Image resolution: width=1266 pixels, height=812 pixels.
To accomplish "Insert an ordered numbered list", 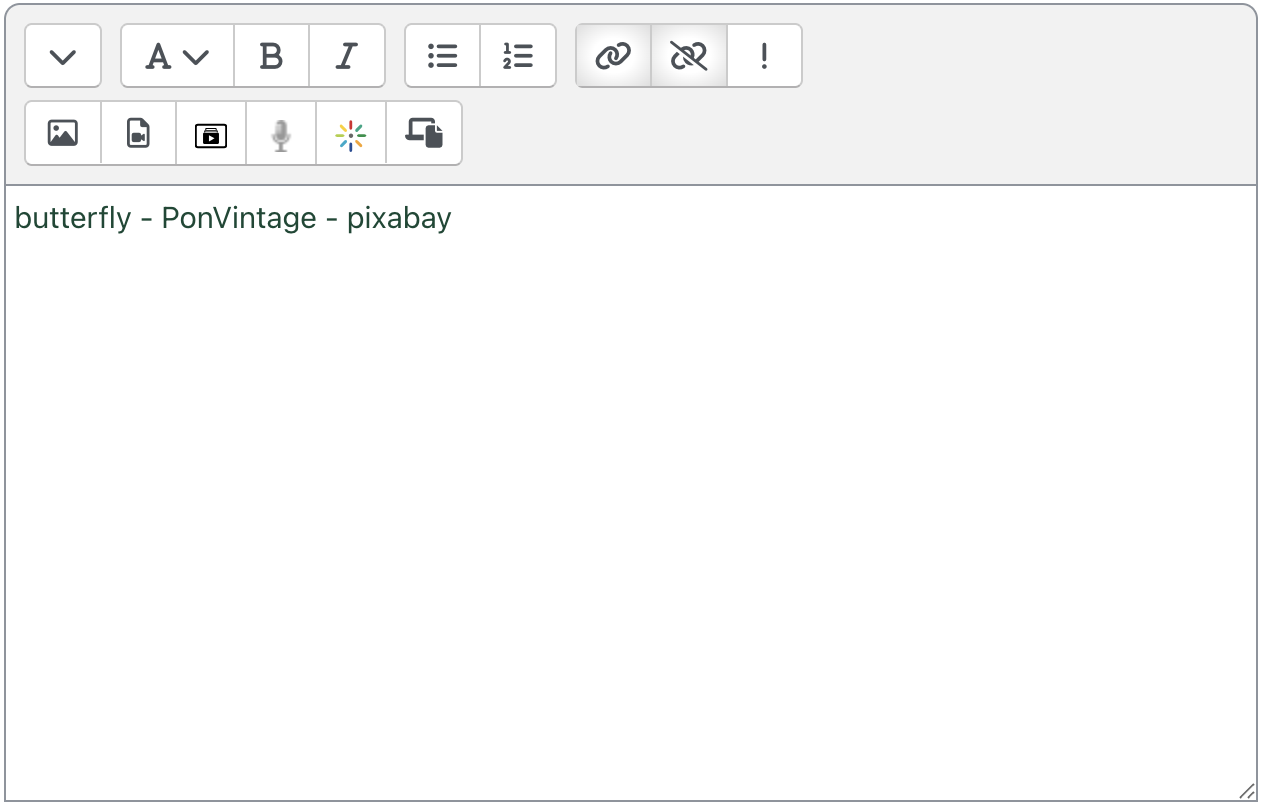I will tap(518, 56).
